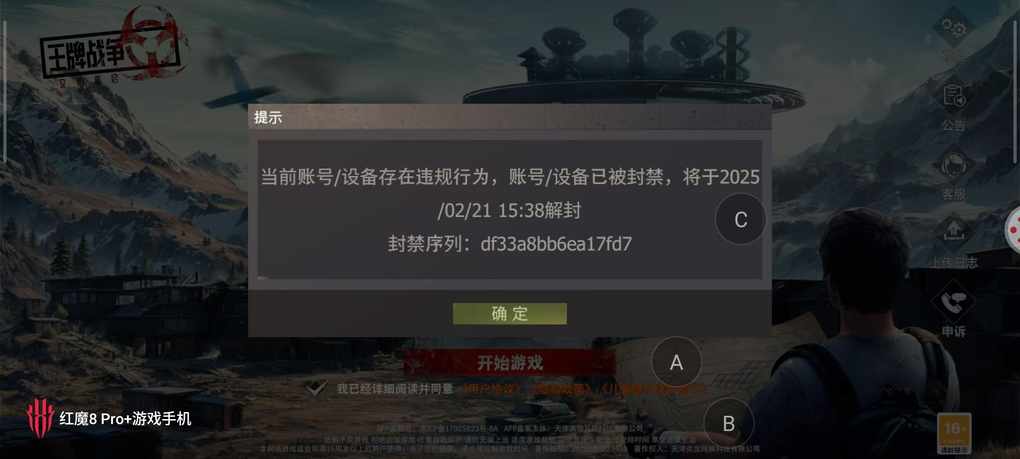The image size is (1020, 459).
Task: Open the 申诉 appeal icon
Action: point(954,311)
